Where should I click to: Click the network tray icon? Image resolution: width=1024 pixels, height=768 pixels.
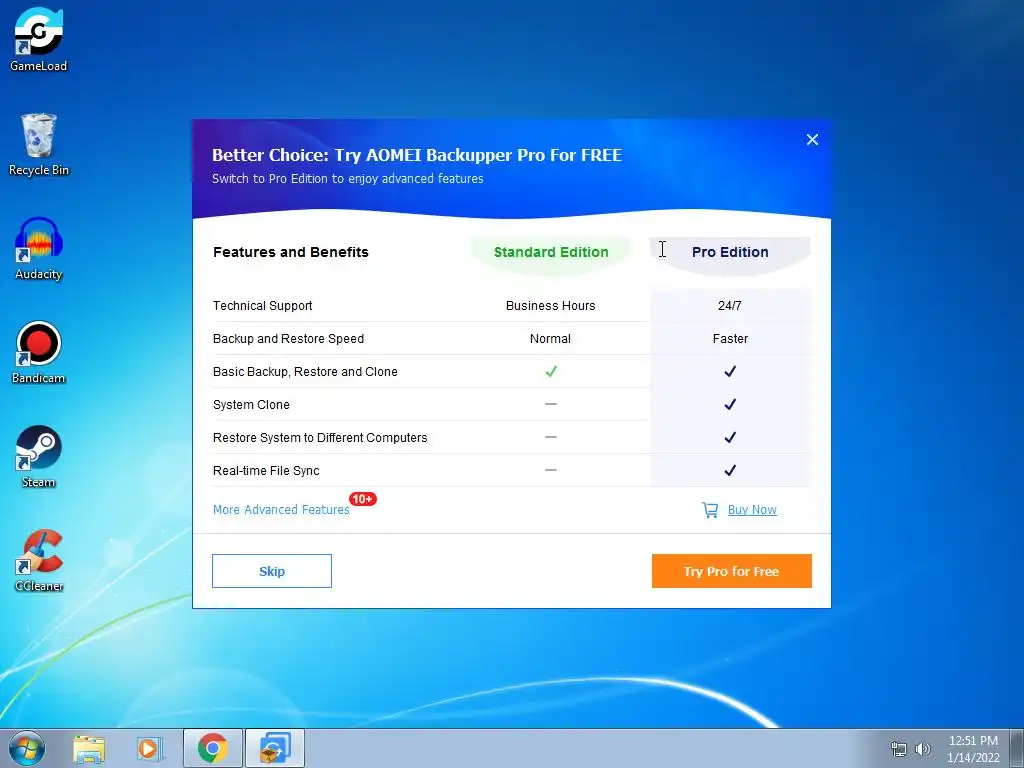899,749
